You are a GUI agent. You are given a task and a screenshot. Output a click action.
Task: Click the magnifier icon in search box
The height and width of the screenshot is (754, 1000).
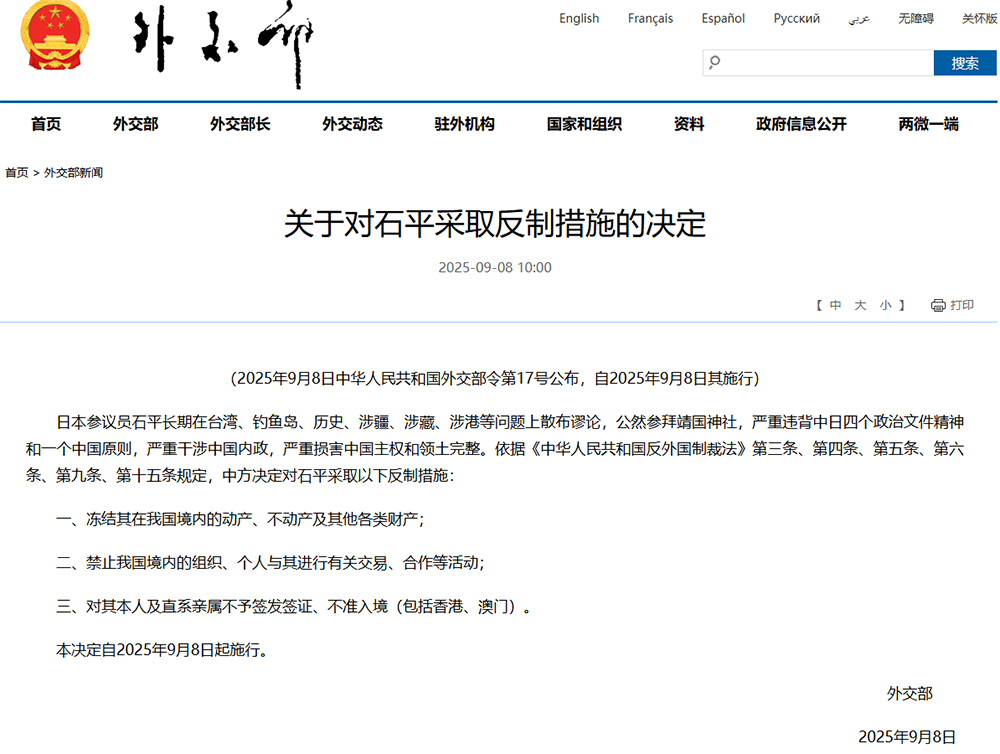pyautogui.click(x=715, y=63)
